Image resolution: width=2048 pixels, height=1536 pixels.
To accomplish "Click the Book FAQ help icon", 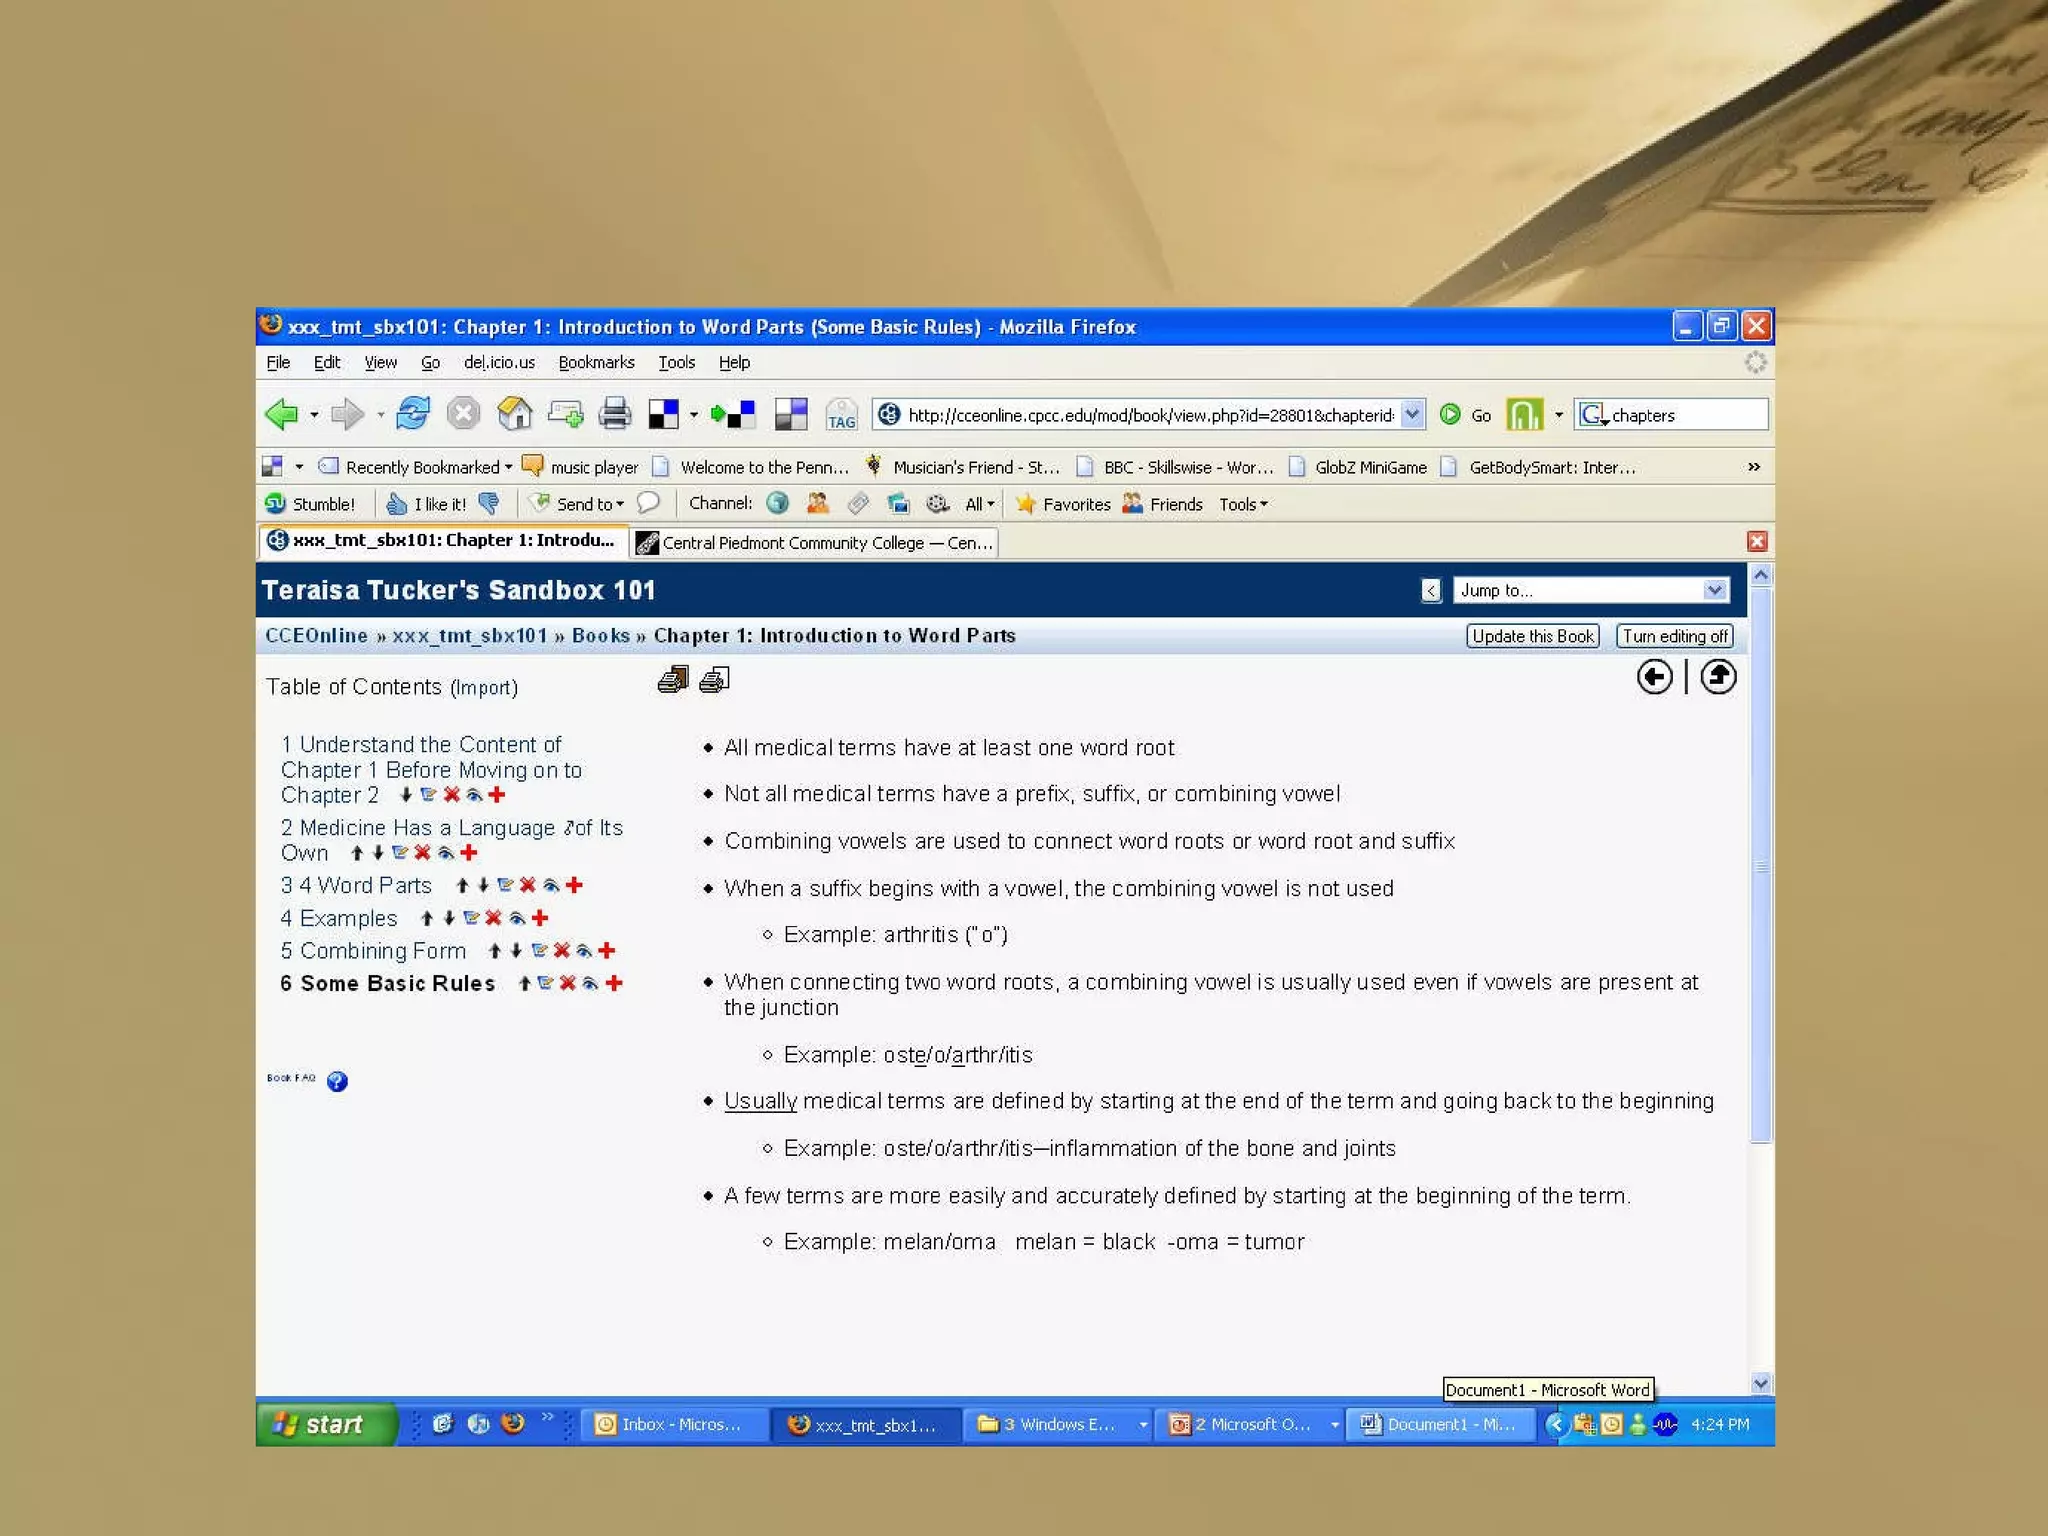I will (x=337, y=1081).
